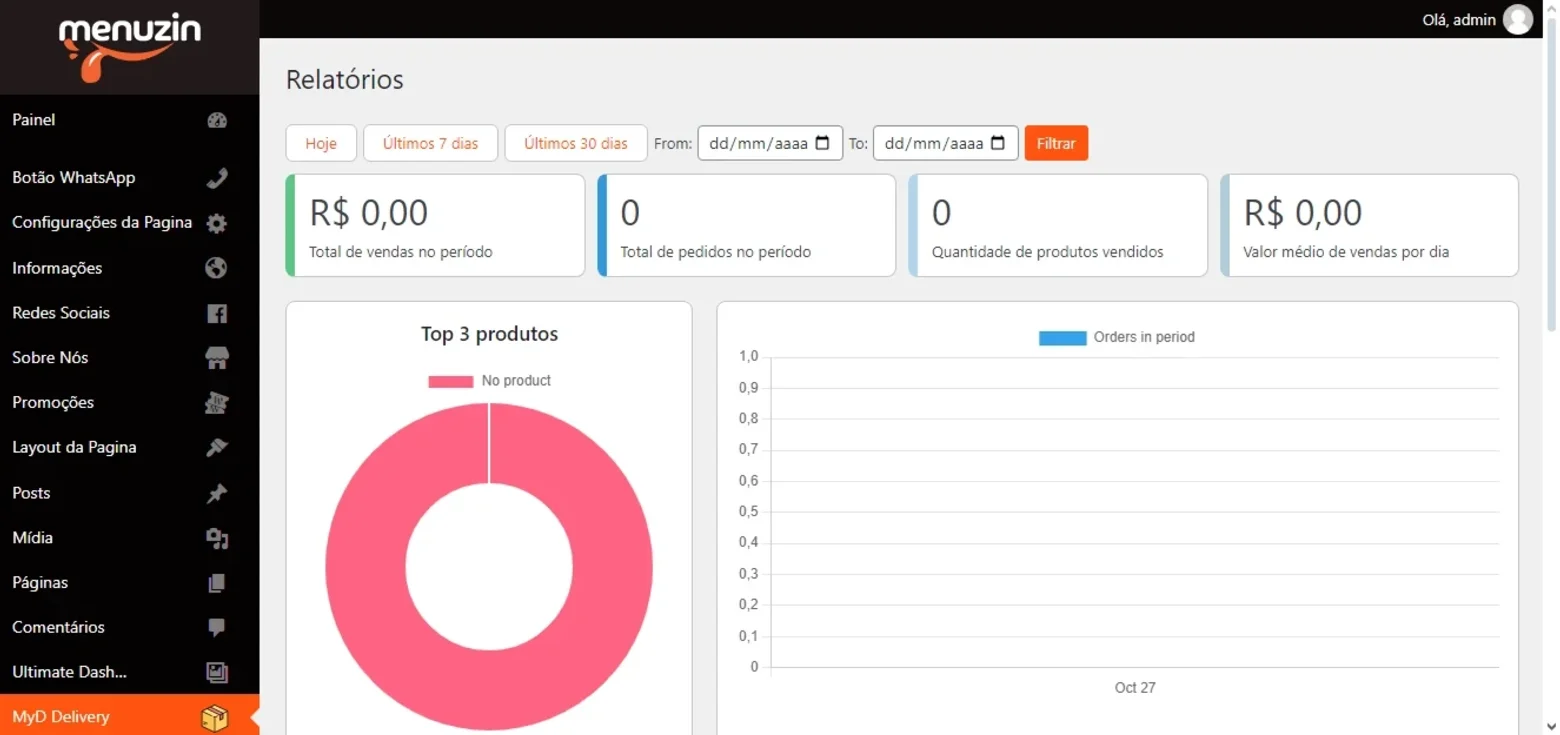The height and width of the screenshot is (735, 1560).
Task: Click the Botão WhatsApp phone icon
Action: pyautogui.click(x=217, y=179)
